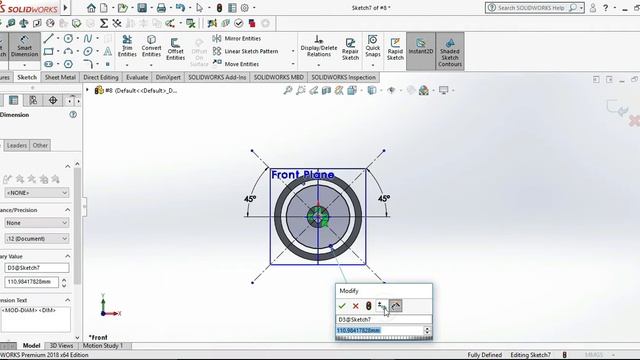Image resolution: width=640 pixels, height=360 pixels.
Task: Collapse the Tolerance/Precision section
Action: (x=67, y=210)
